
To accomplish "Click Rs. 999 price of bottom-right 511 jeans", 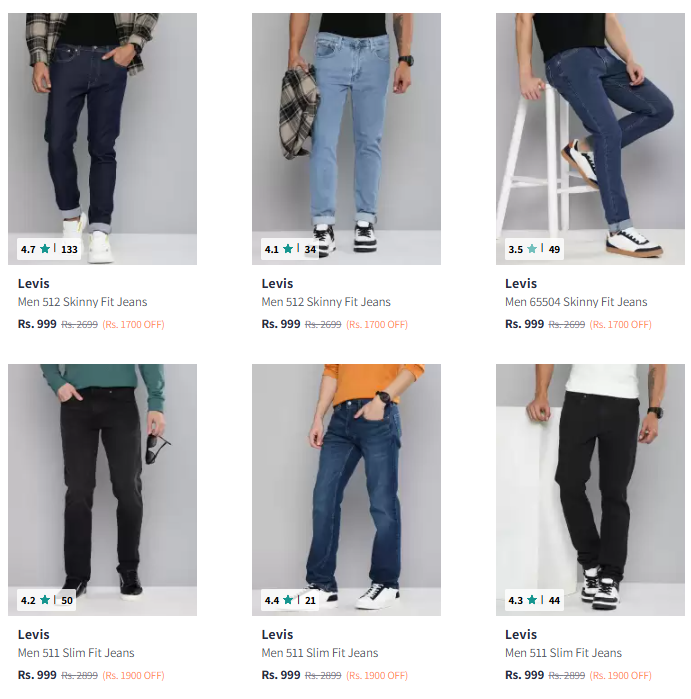I will click(524, 675).
